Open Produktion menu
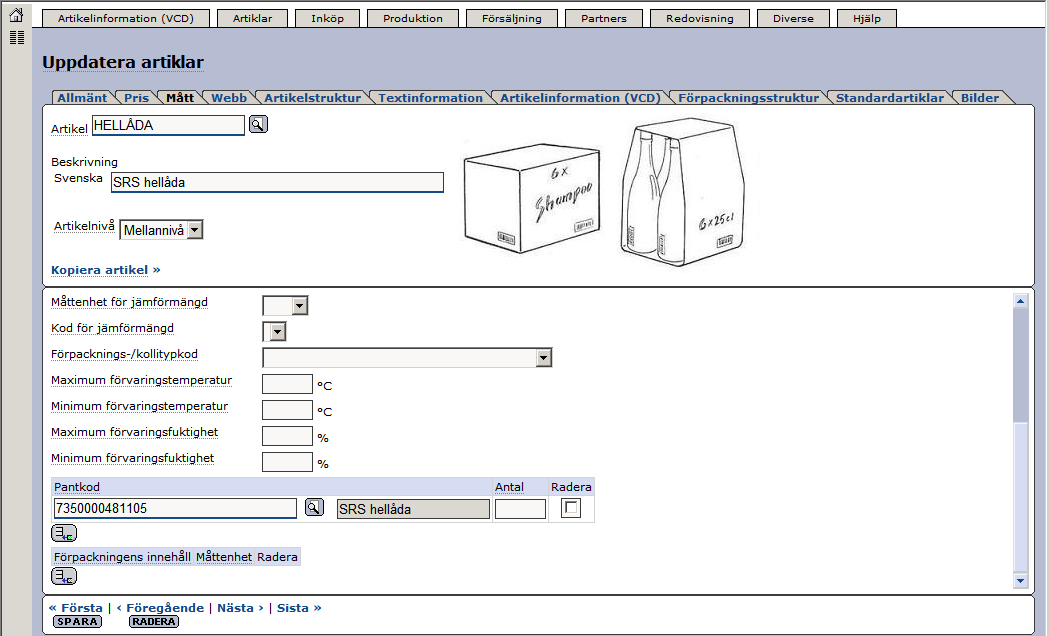The height and width of the screenshot is (636, 1049). click(x=413, y=18)
